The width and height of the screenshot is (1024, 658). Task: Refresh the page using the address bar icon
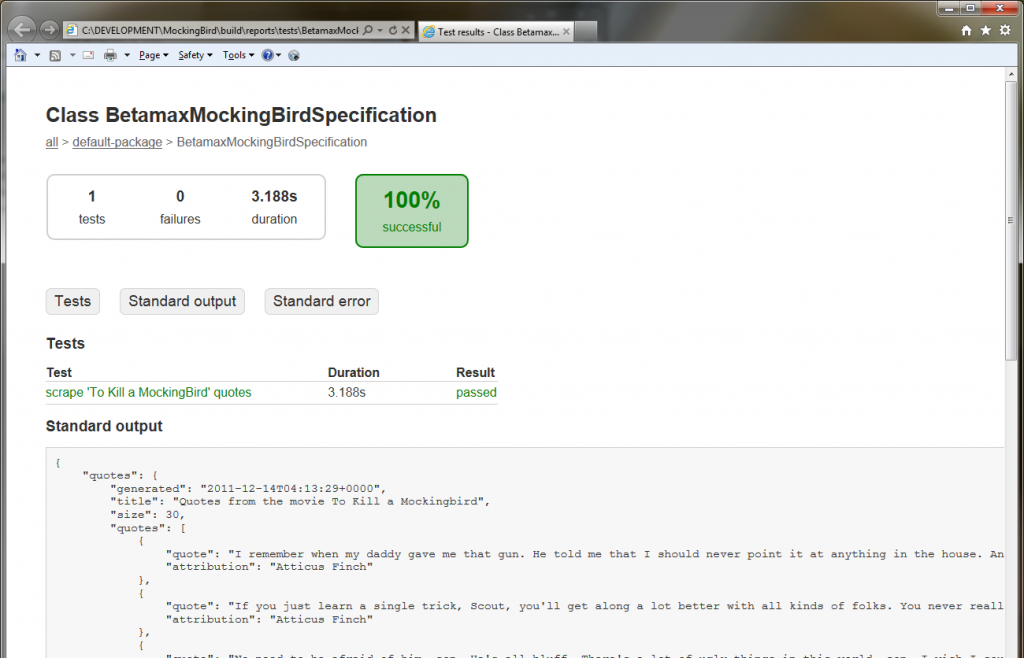tap(392, 30)
